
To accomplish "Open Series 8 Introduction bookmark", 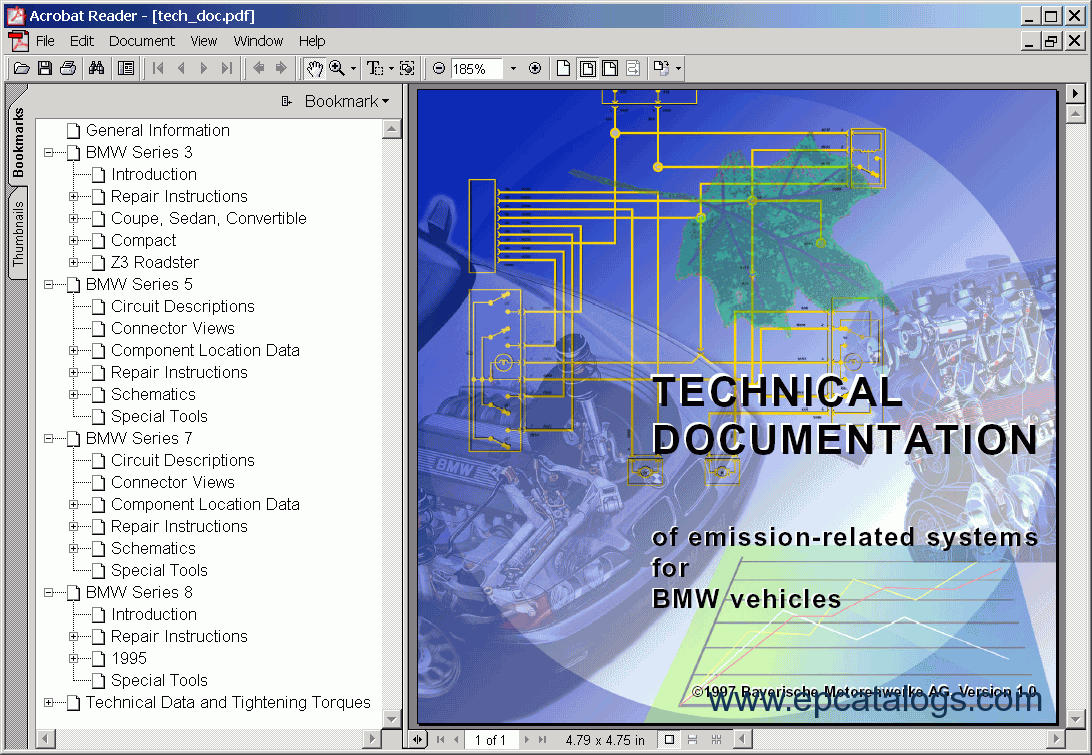I will [x=154, y=615].
